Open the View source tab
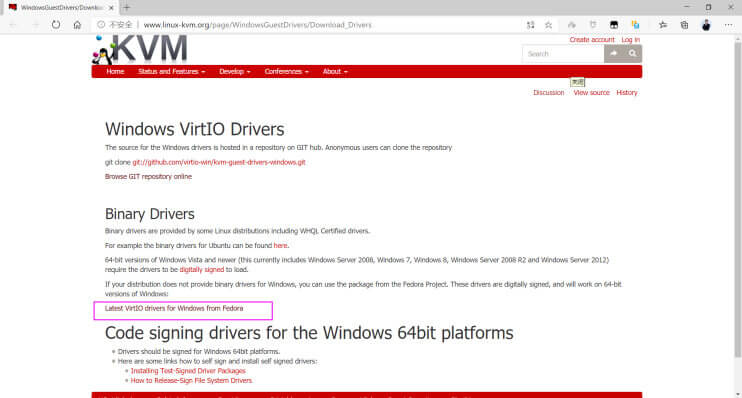The width and height of the screenshot is (742, 398). pos(592,93)
